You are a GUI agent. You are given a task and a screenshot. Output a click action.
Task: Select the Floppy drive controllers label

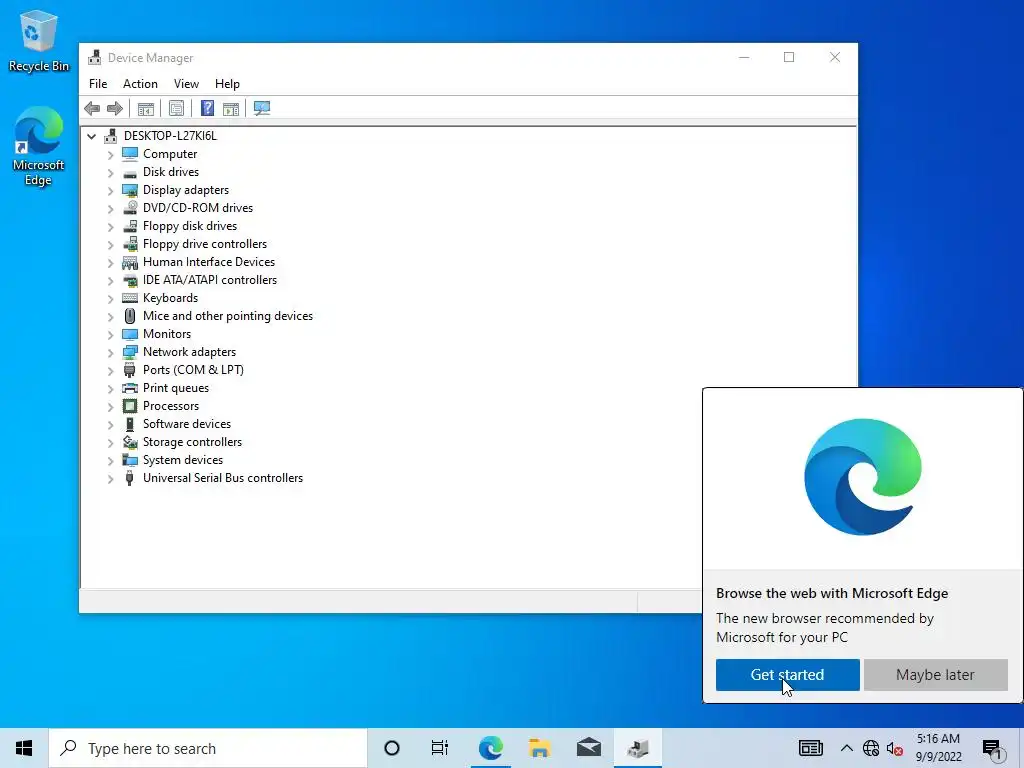click(205, 244)
